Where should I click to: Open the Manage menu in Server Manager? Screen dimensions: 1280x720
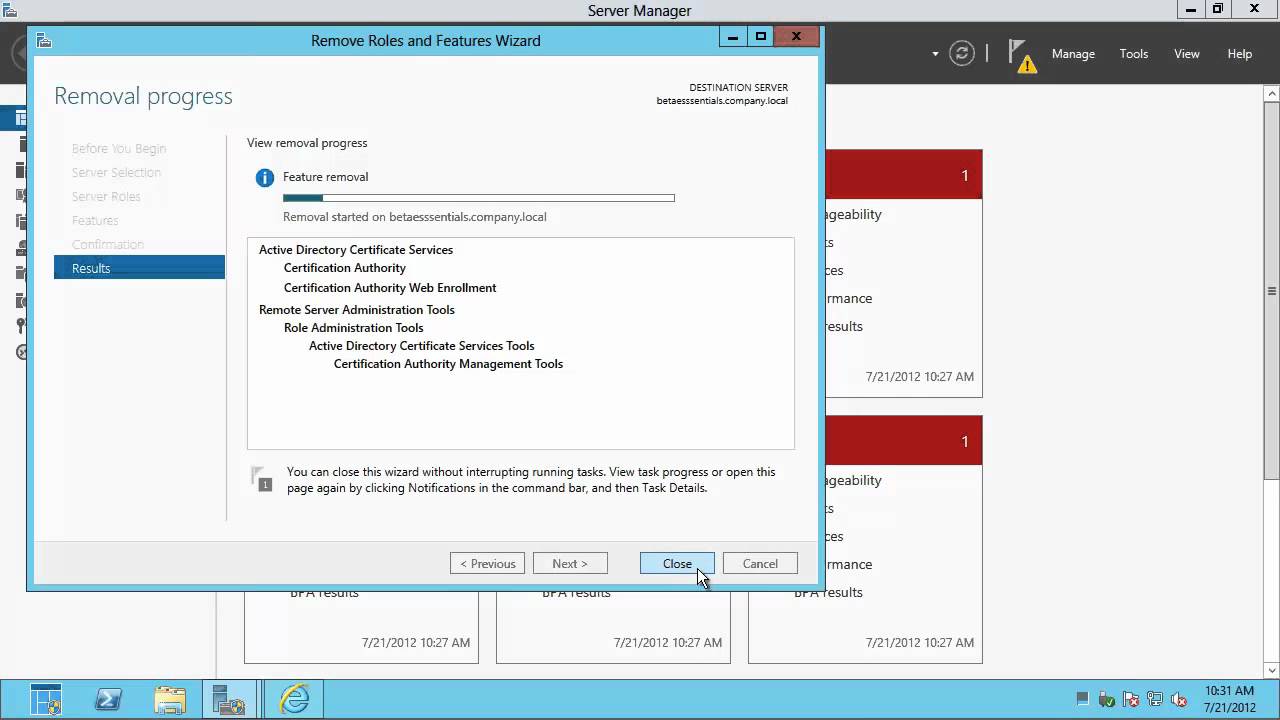tap(1073, 54)
